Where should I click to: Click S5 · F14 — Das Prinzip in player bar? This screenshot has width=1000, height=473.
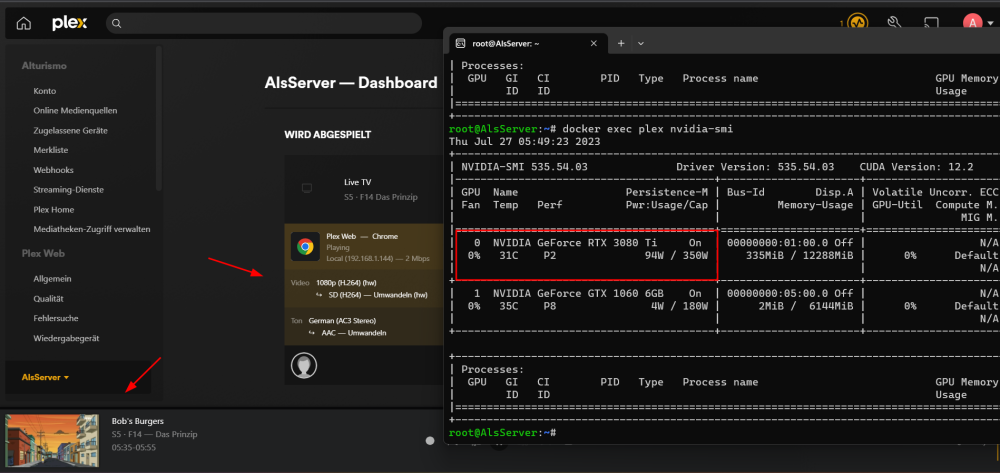pyautogui.click(x=154, y=435)
